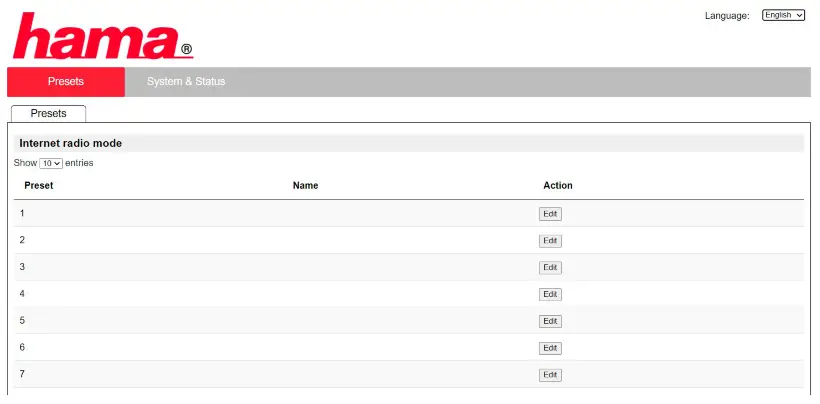
Task: Select the red Presets main tab
Action: pos(66,82)
